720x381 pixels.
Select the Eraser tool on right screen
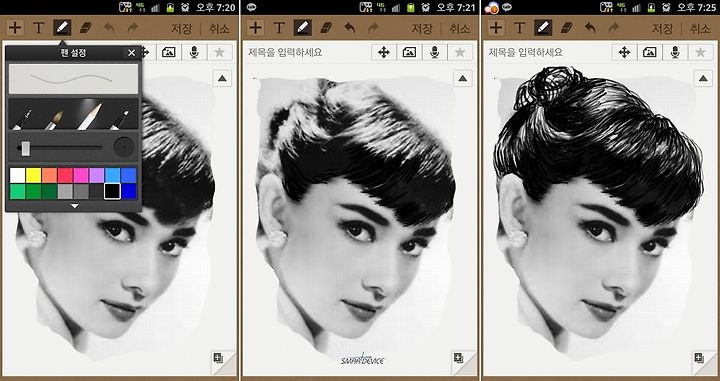click(x=567, y=28)
